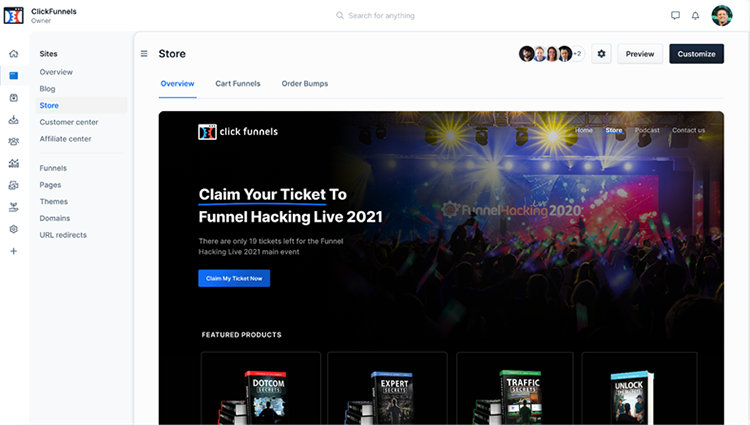The width and height of the screenshot is (750, 425).
Task: Click the Claim My Ticket Now button
Action: coord(234,278)
